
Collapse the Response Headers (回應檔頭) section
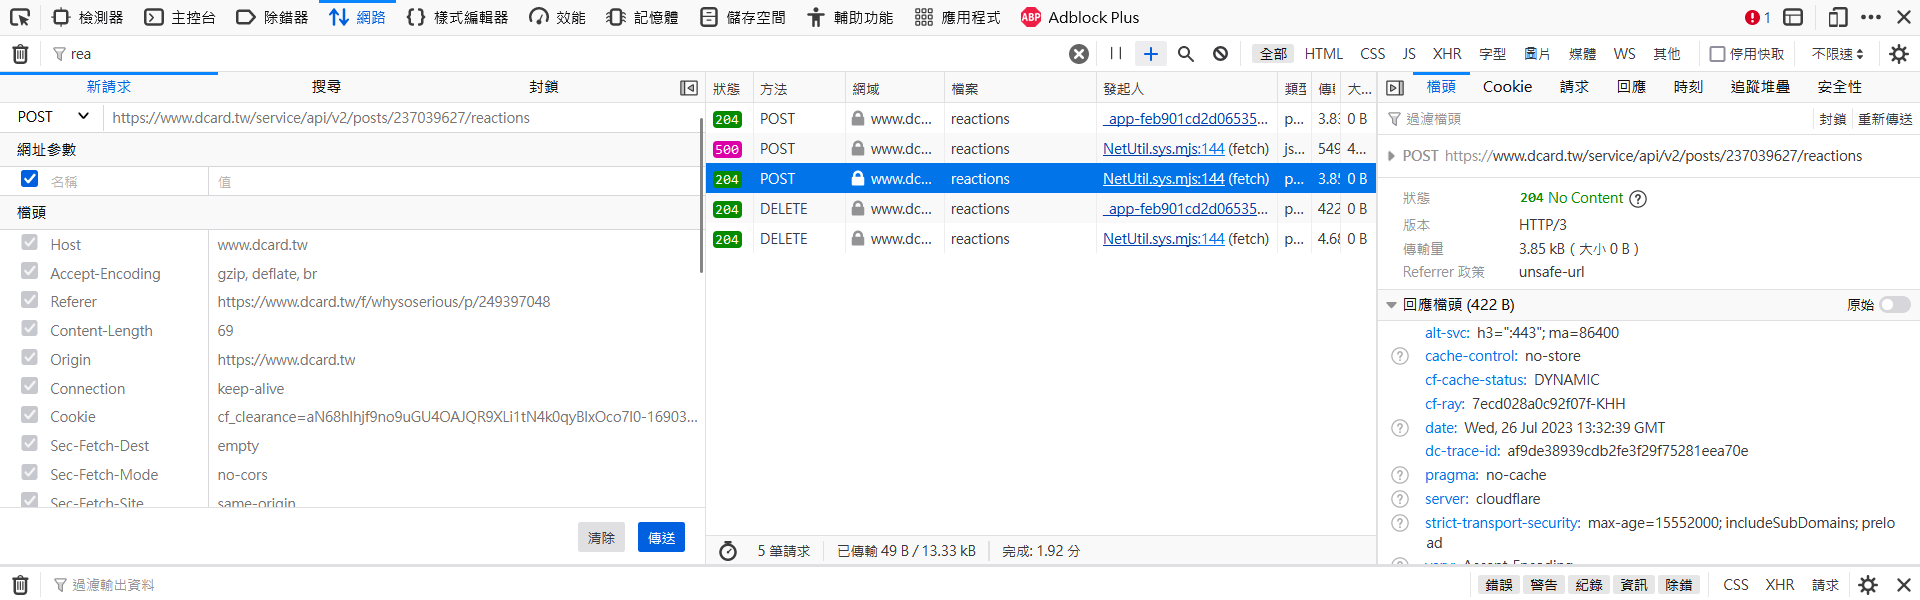(1391, 305)
